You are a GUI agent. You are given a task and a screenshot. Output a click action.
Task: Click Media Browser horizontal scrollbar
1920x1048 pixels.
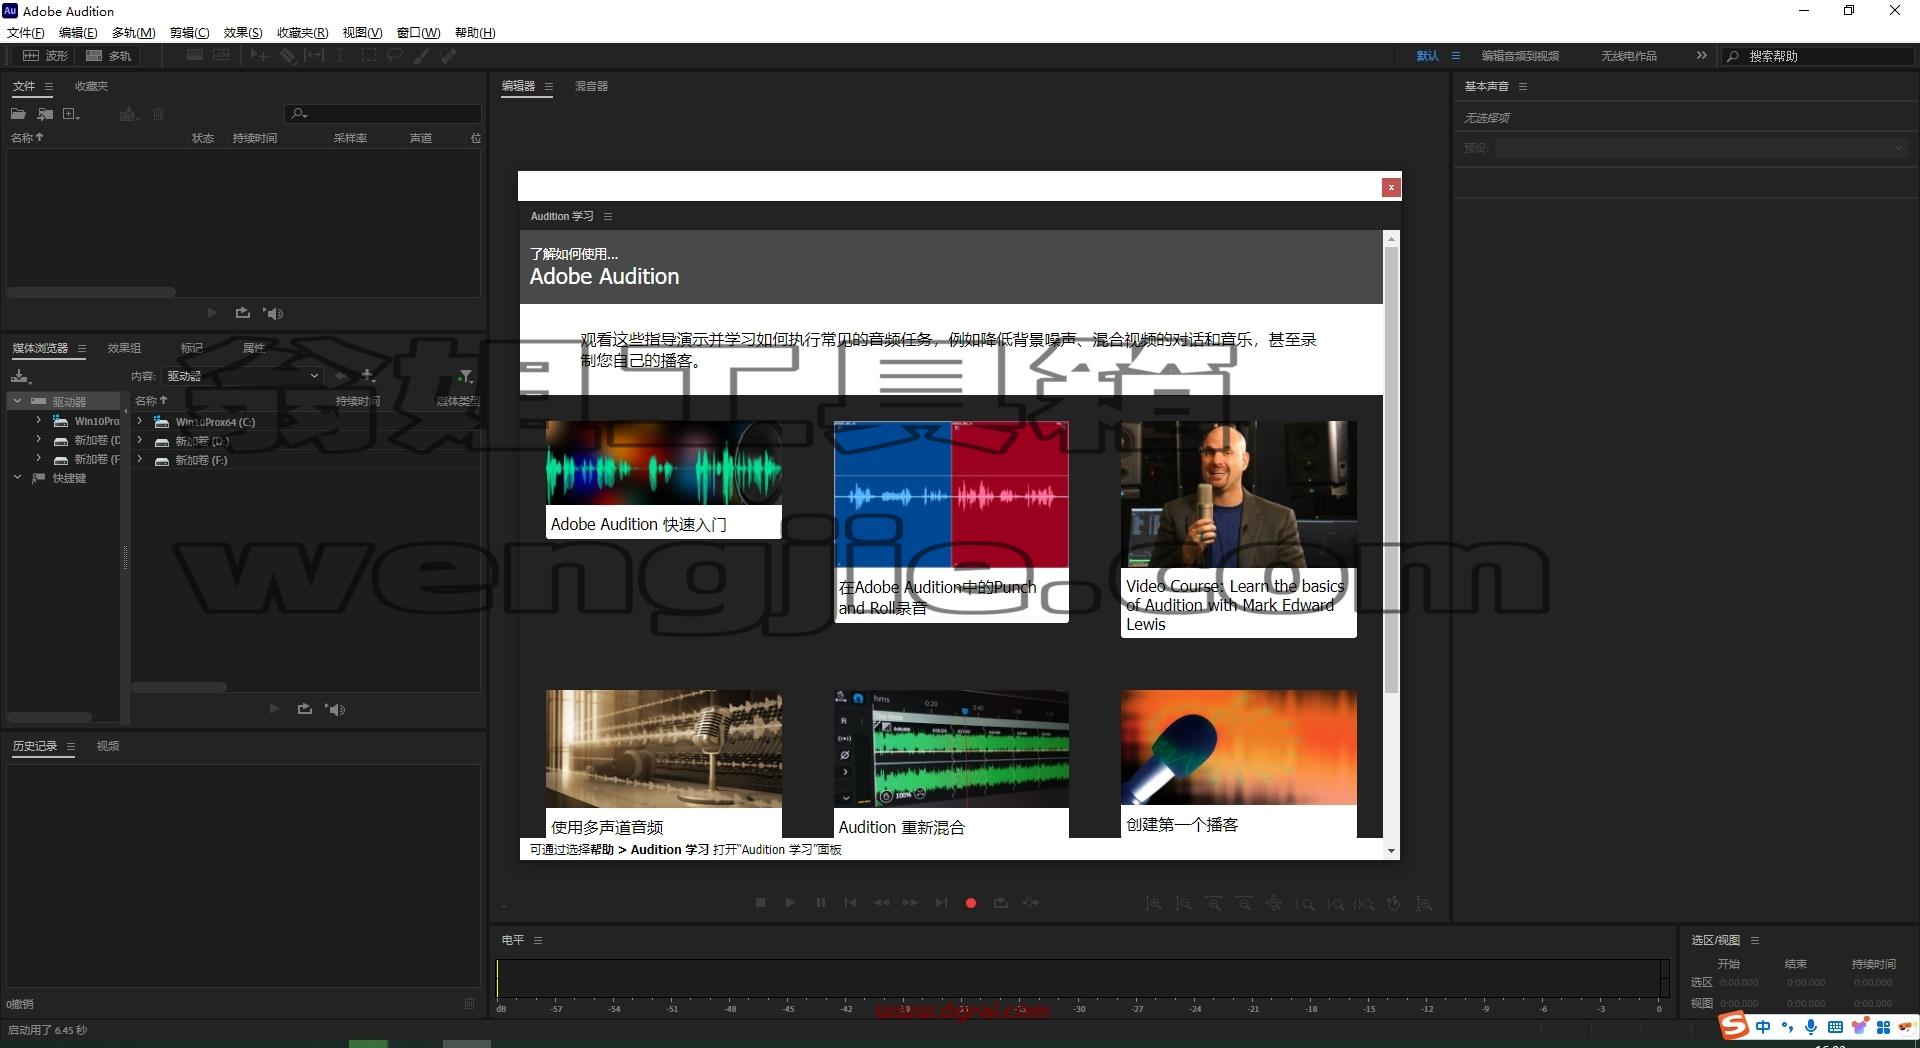click(x=179, y=687)
